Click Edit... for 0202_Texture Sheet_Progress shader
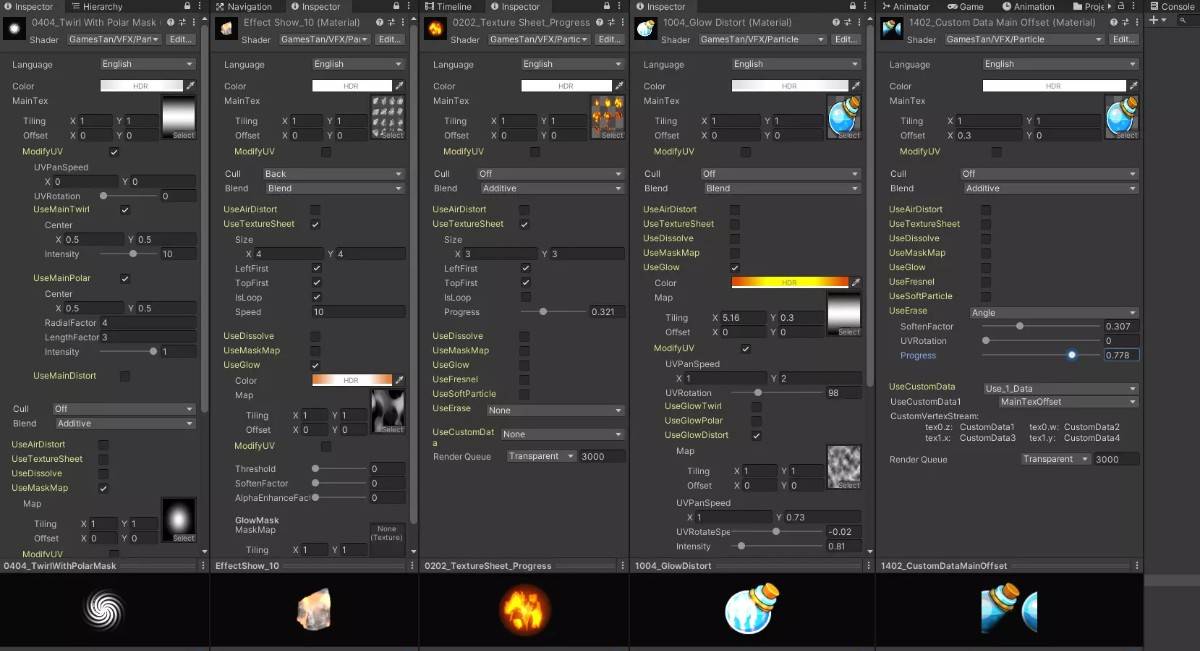Viewport: 1200px width, 651px height. click(610, 40)
